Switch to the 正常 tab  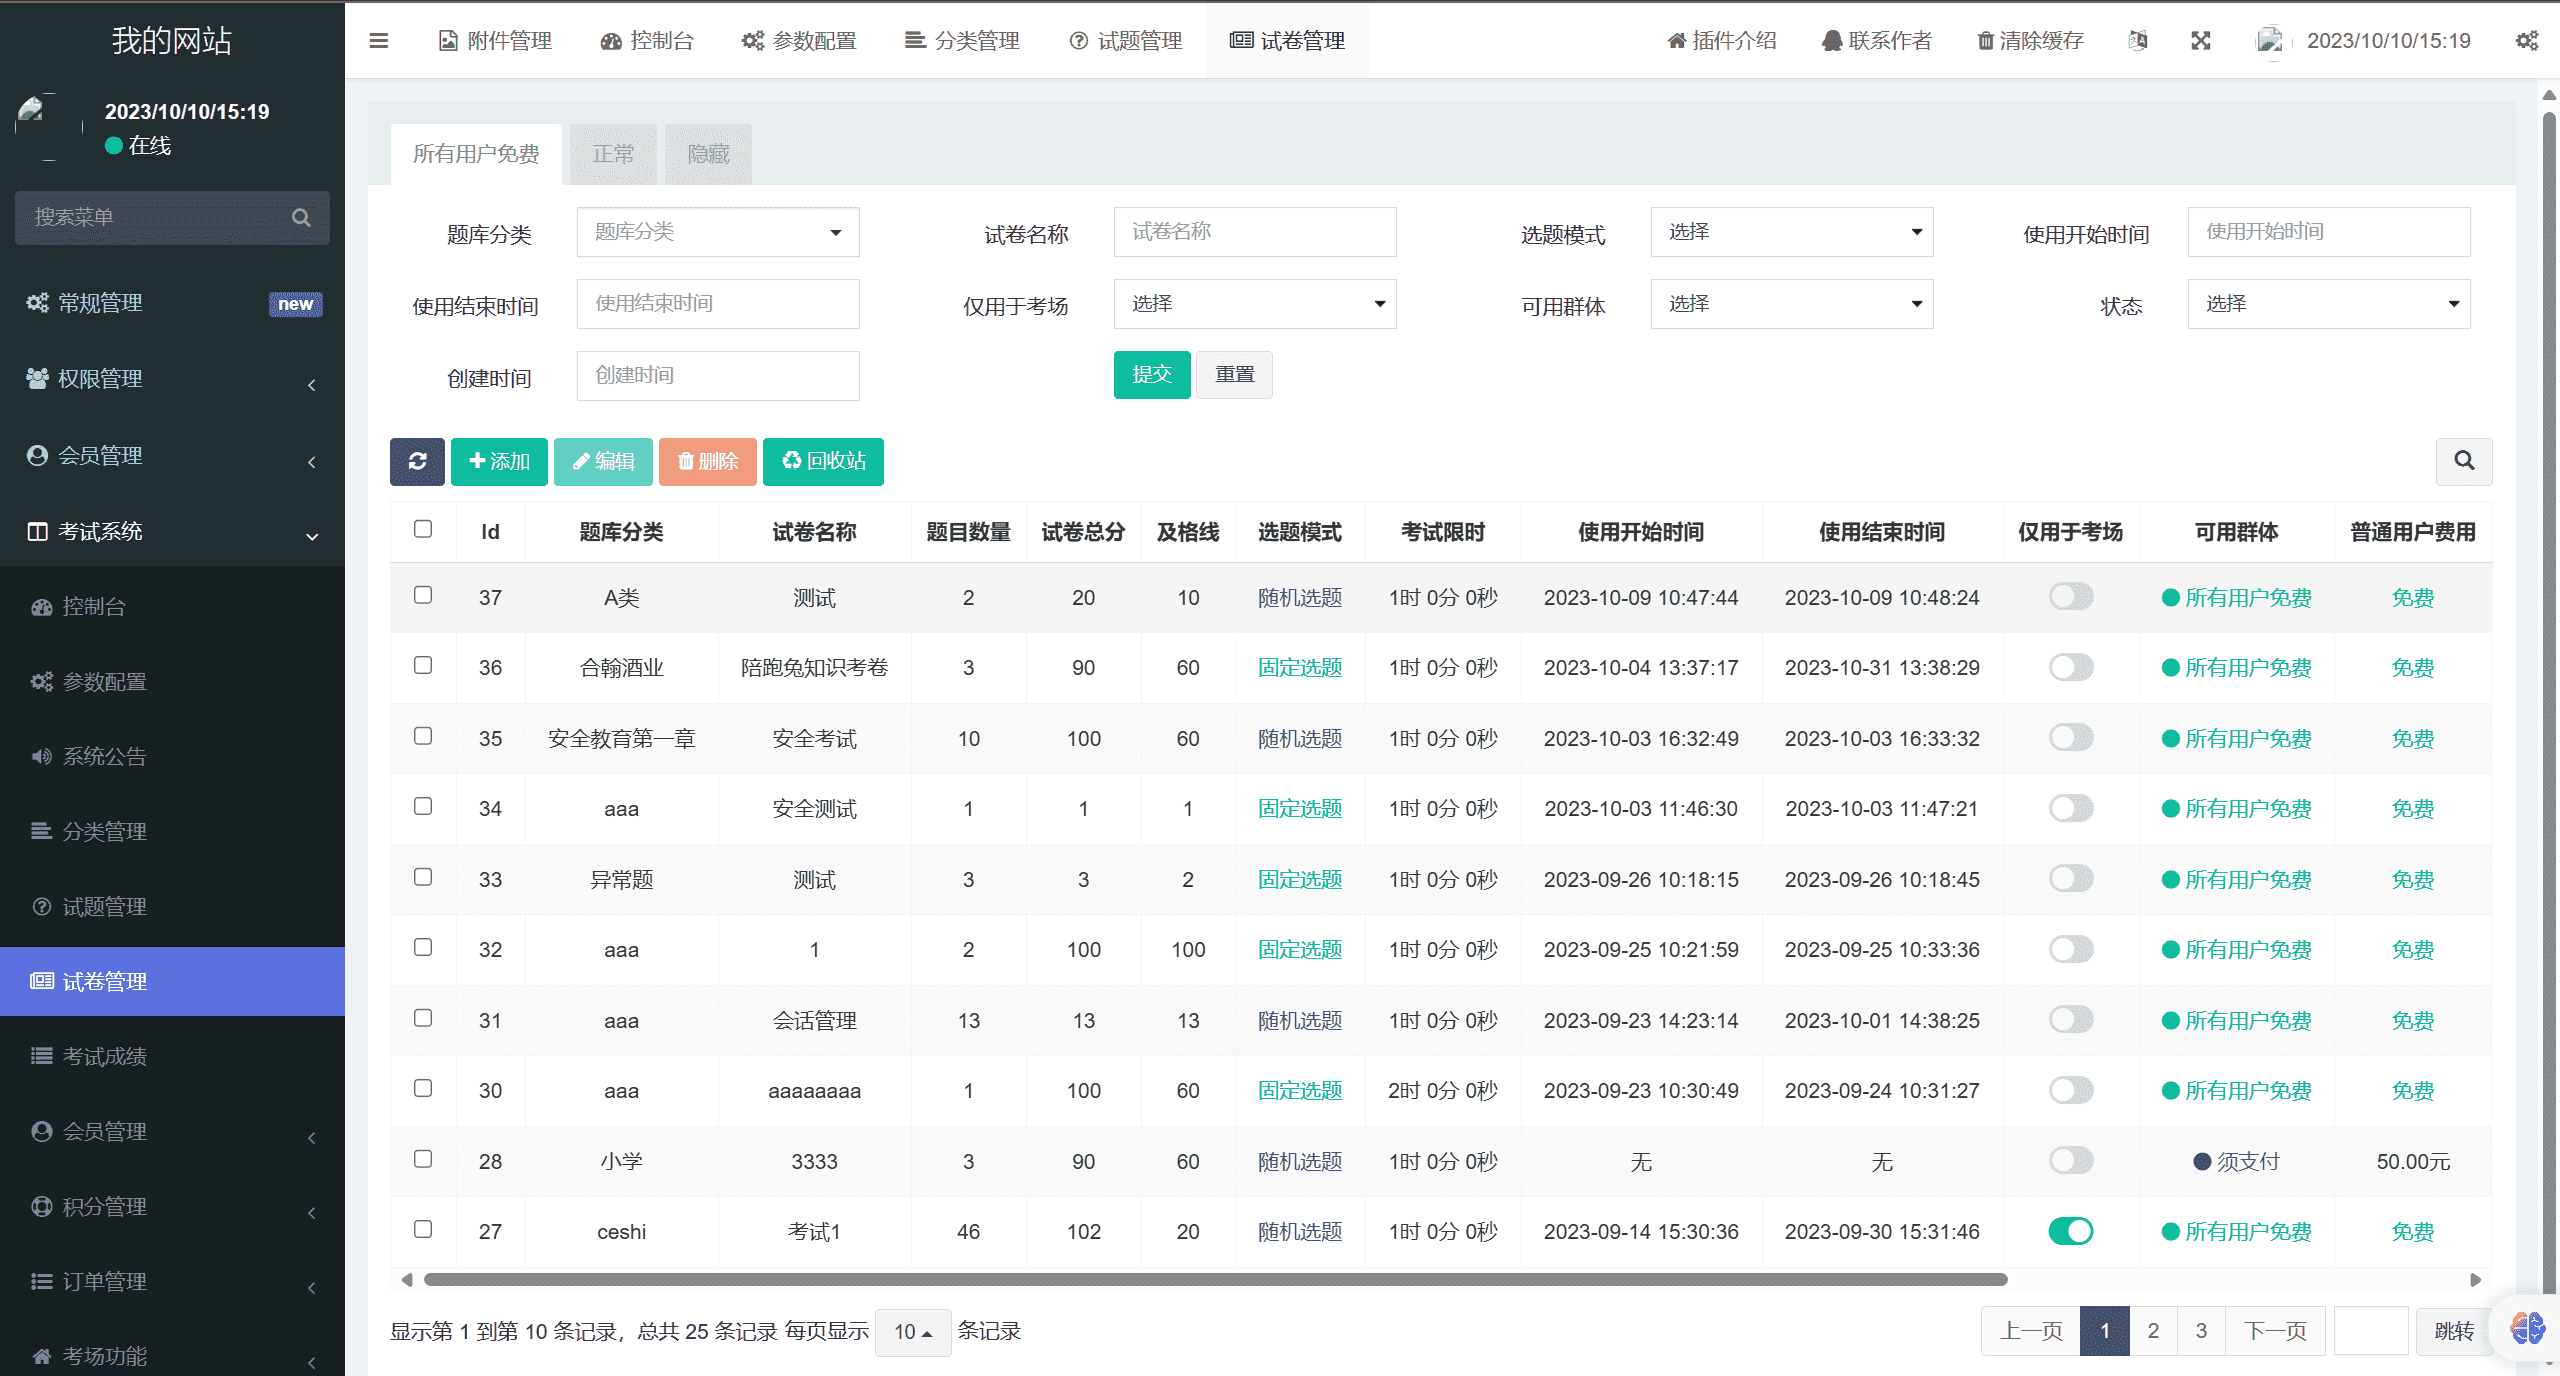613,153
